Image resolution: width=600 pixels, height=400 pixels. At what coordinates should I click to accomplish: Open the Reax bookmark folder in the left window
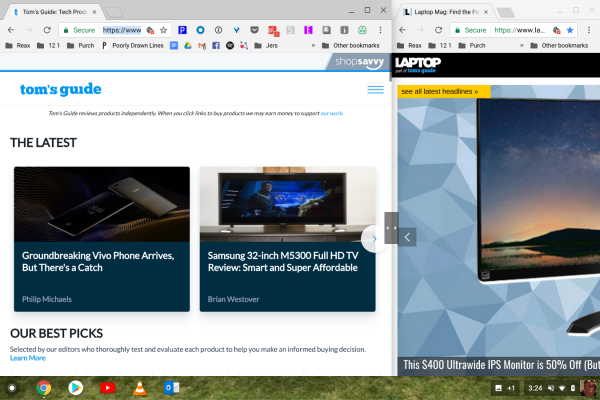tap(18, 46)
